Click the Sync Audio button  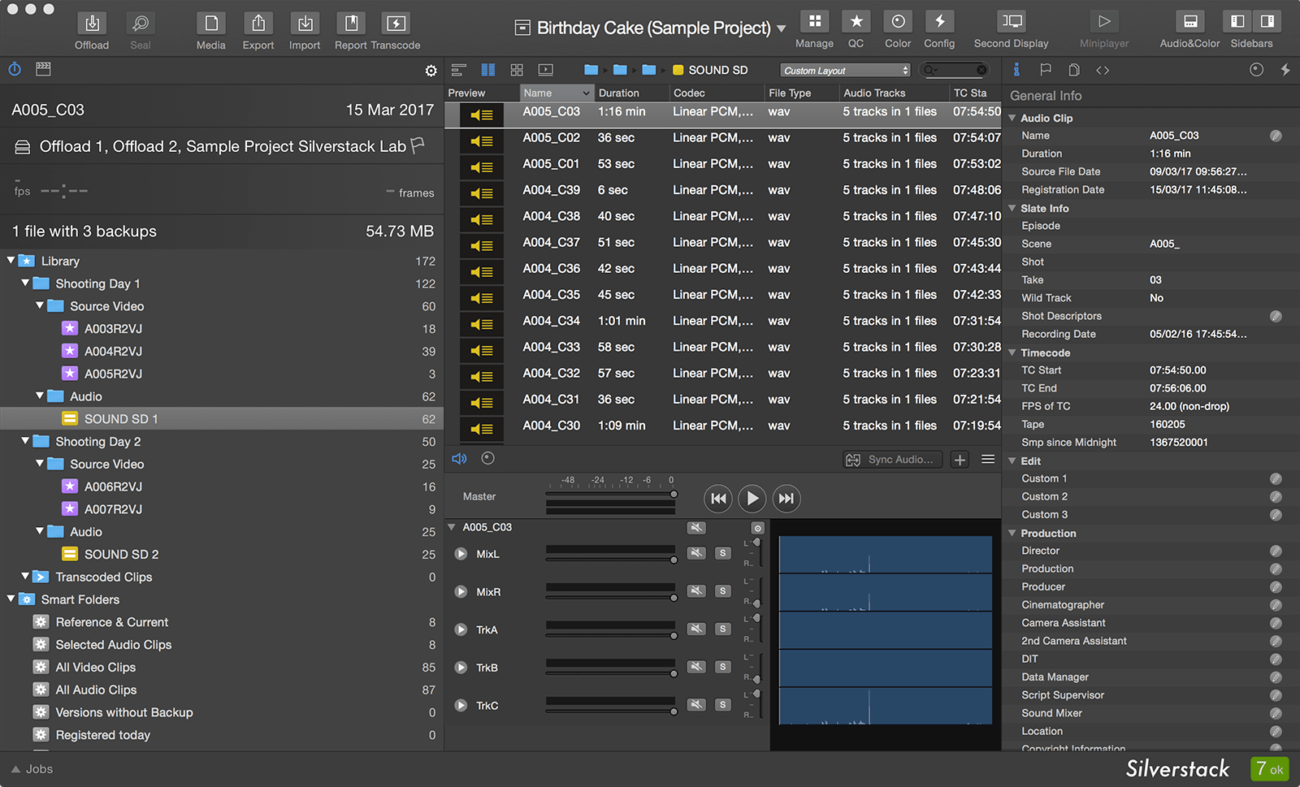(892, 460)
